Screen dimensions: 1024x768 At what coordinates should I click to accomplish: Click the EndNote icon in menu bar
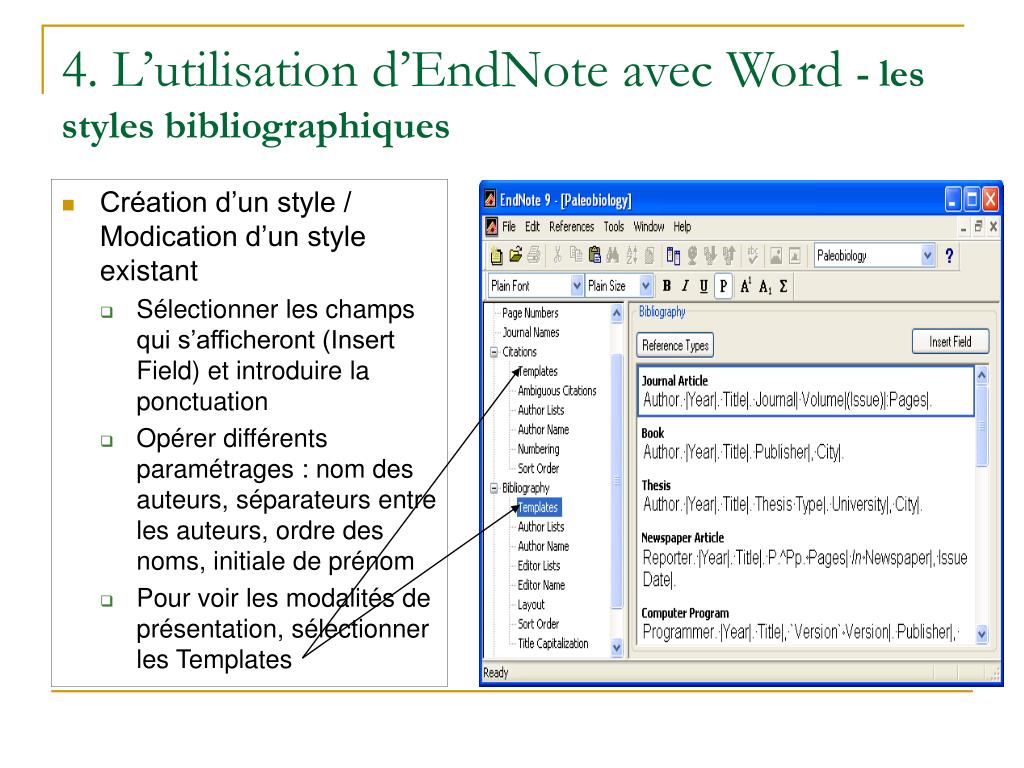tap(492, 227)
